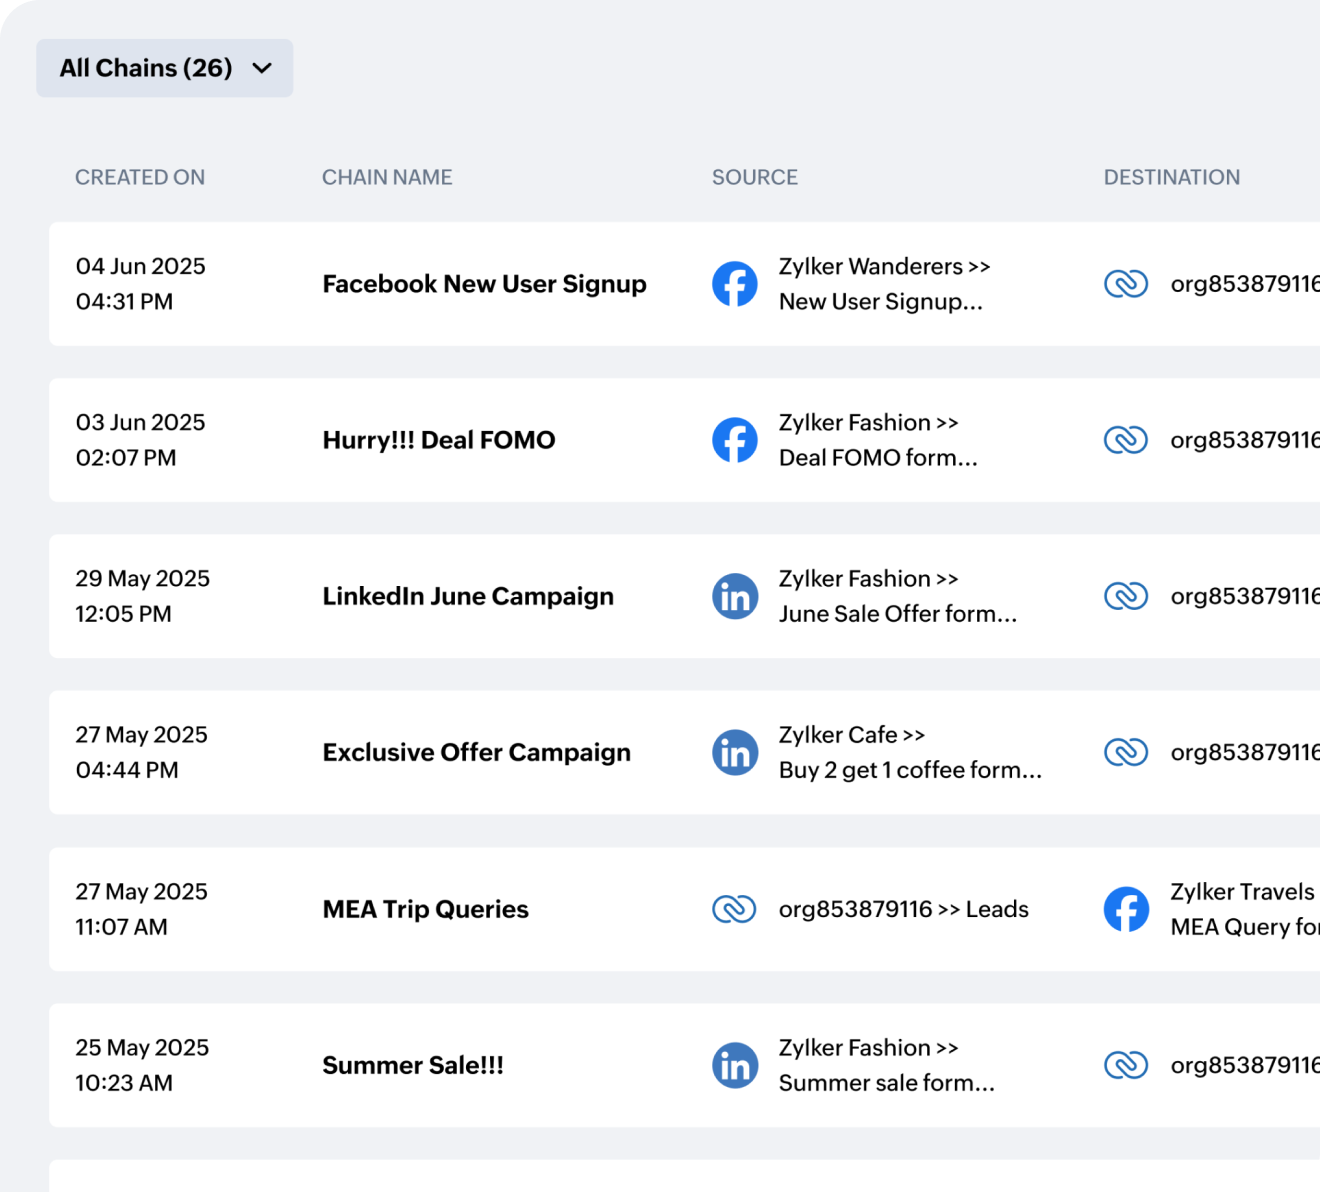The height and width of the screenshot is (1192, 1320).
Task: Click the CRM destination icon for Summer Sale!!!
Action: pyautogui.click(x=1127, y=1064)
